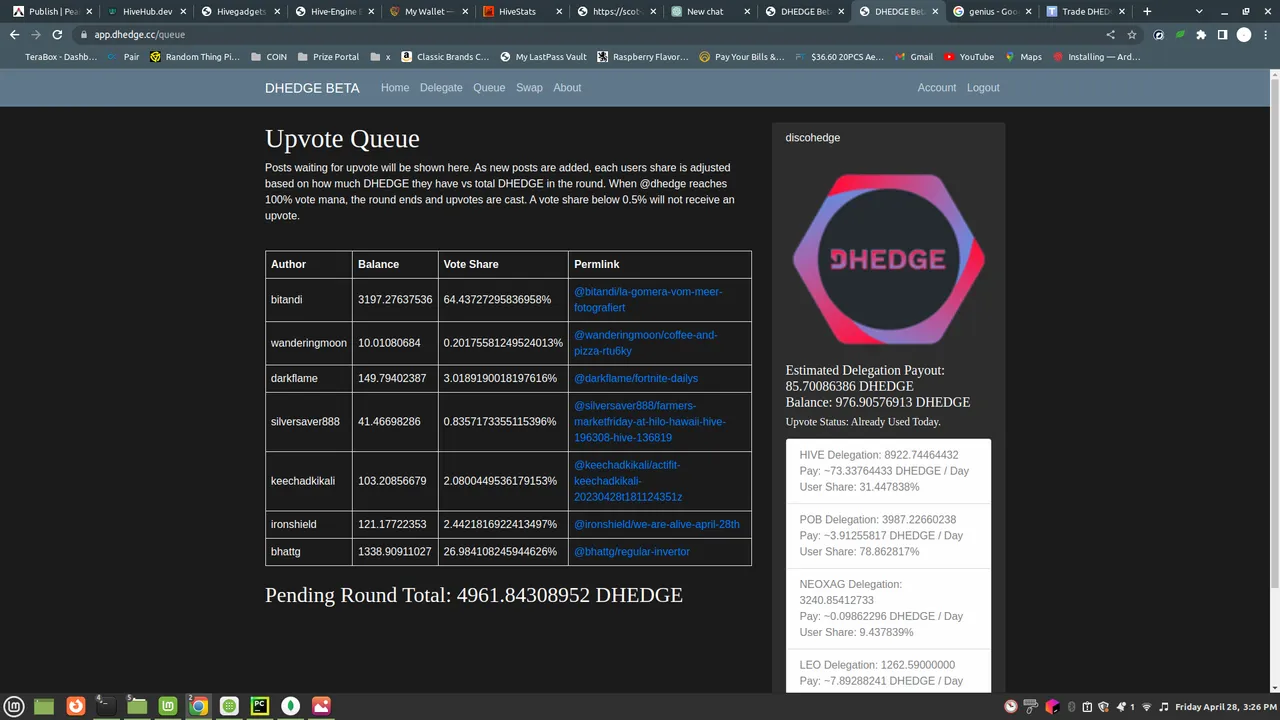Open the Prize Portal bookmark folder
This screenshot has width=1280, height=720.
(328, 57)
